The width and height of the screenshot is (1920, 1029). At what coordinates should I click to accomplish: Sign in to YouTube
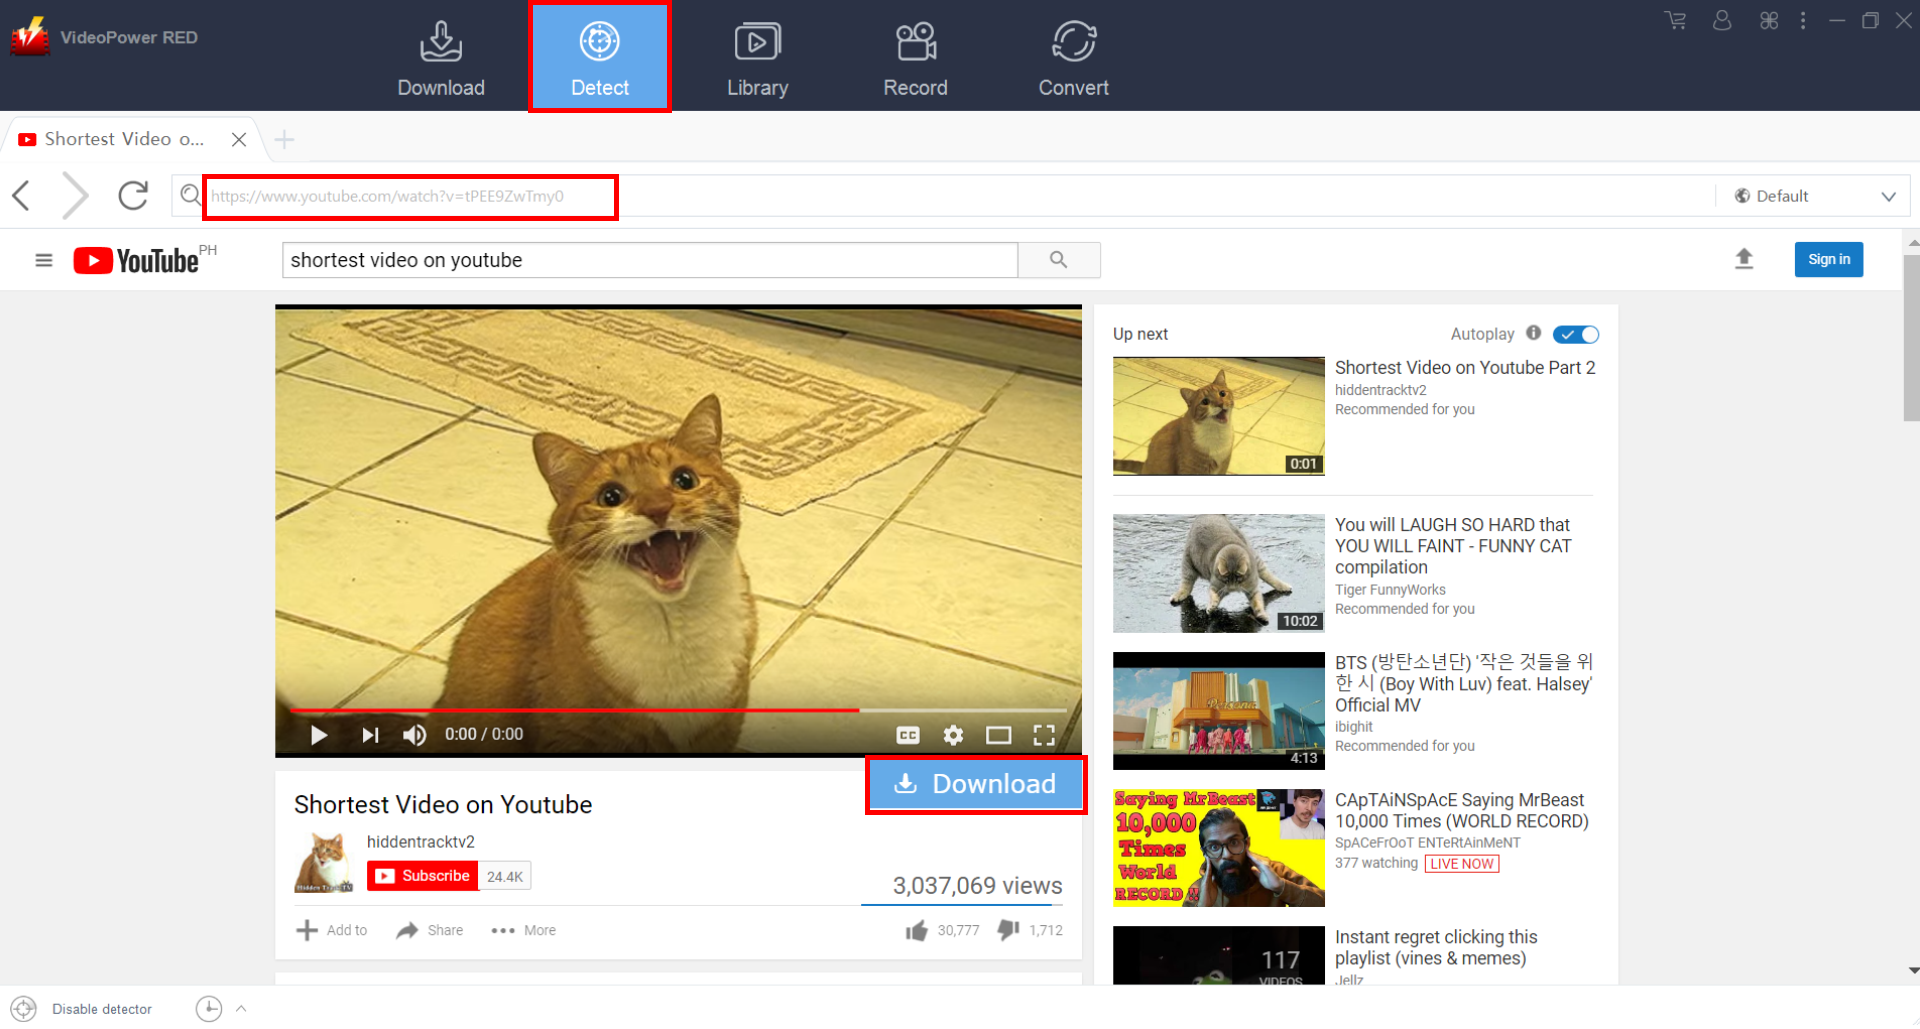[x=1828, y=259]
